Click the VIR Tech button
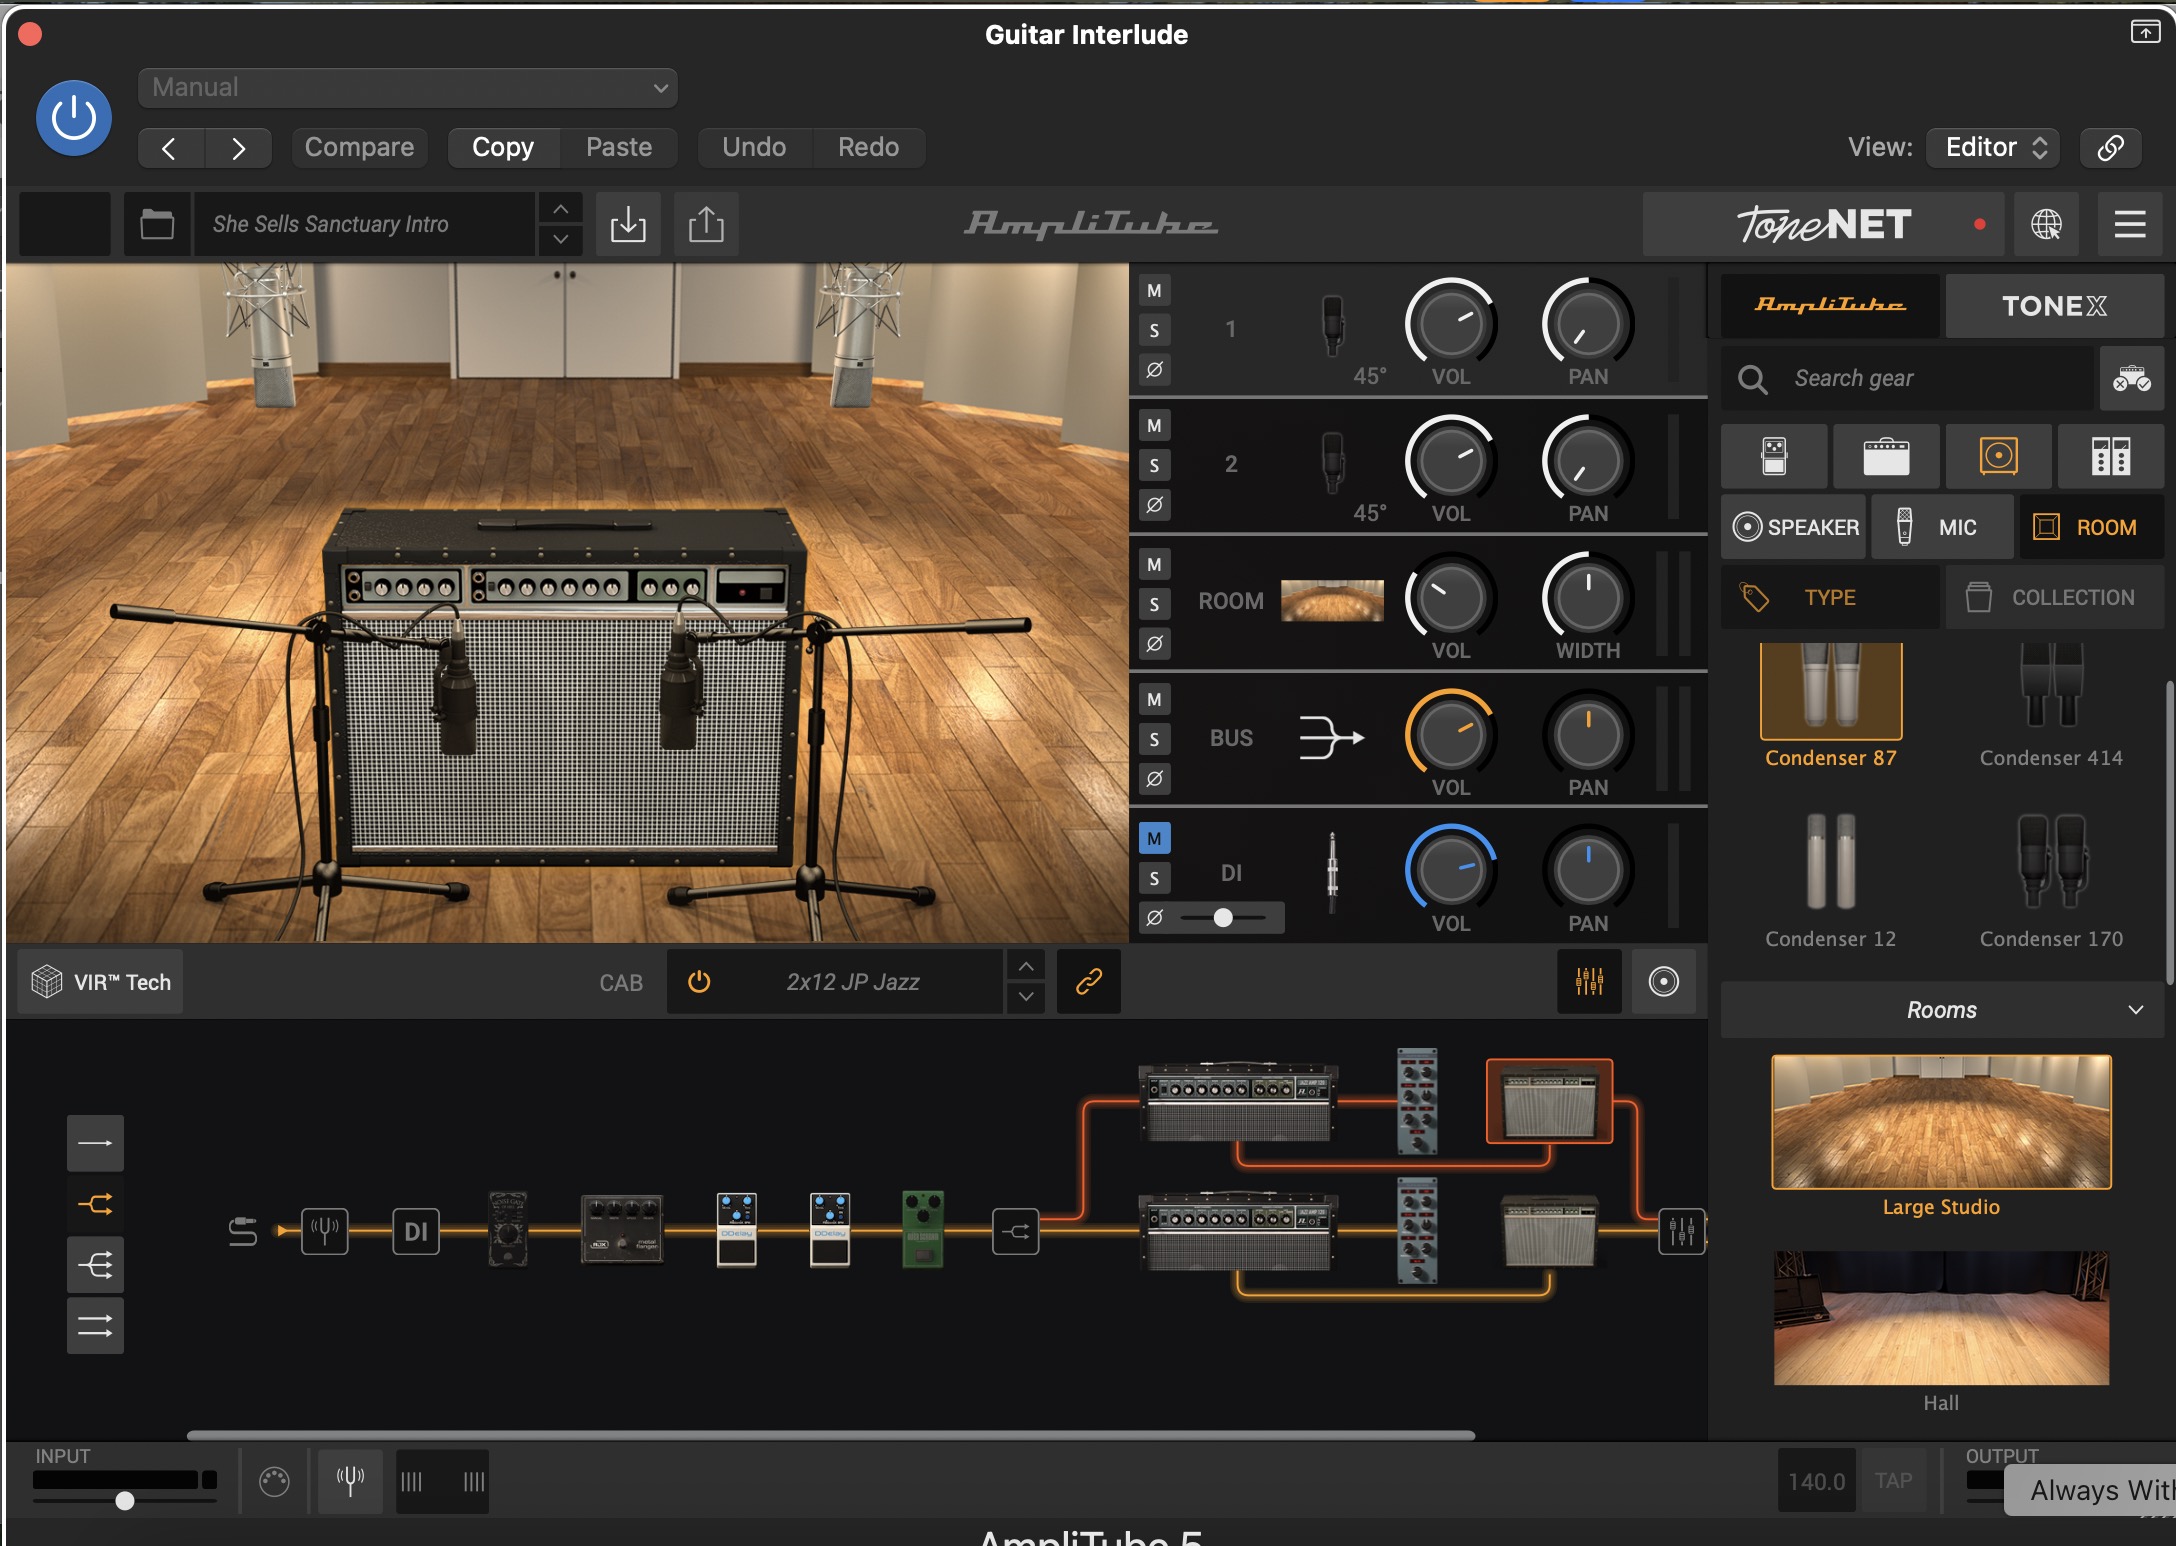This screenshot has height=1546, width=2176. (x=101, y=982)
